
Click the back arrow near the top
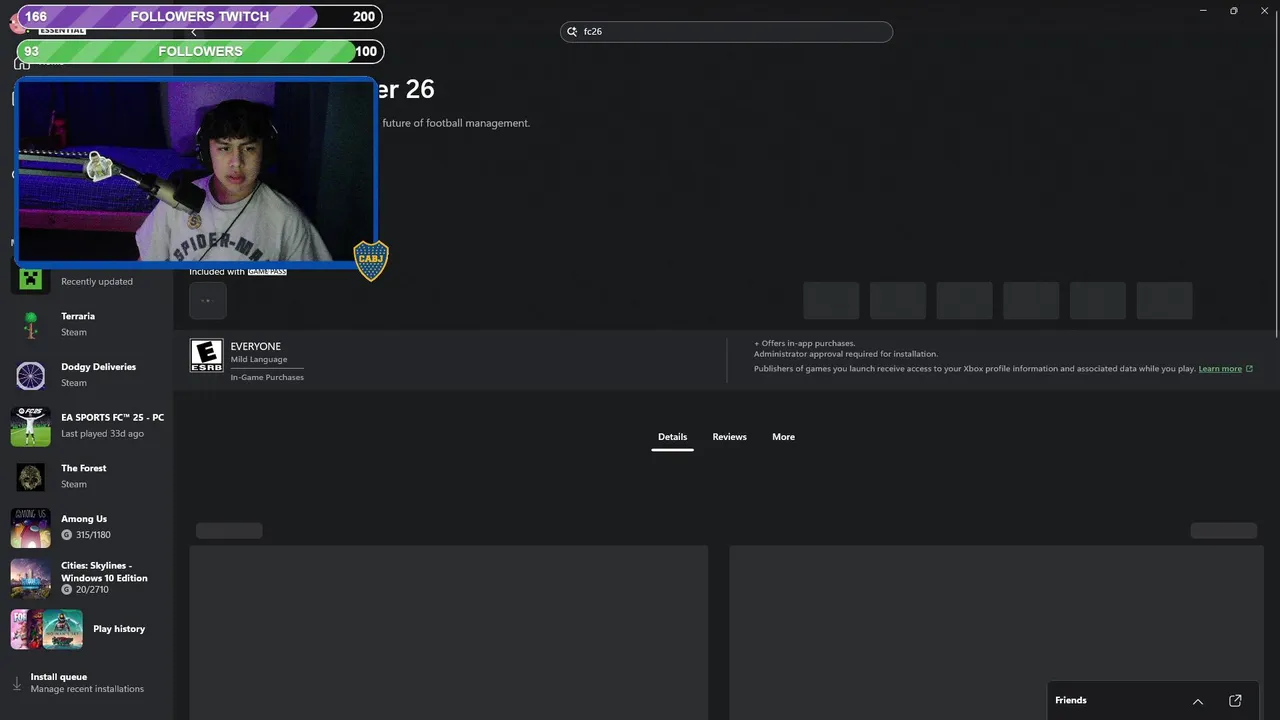194,32
